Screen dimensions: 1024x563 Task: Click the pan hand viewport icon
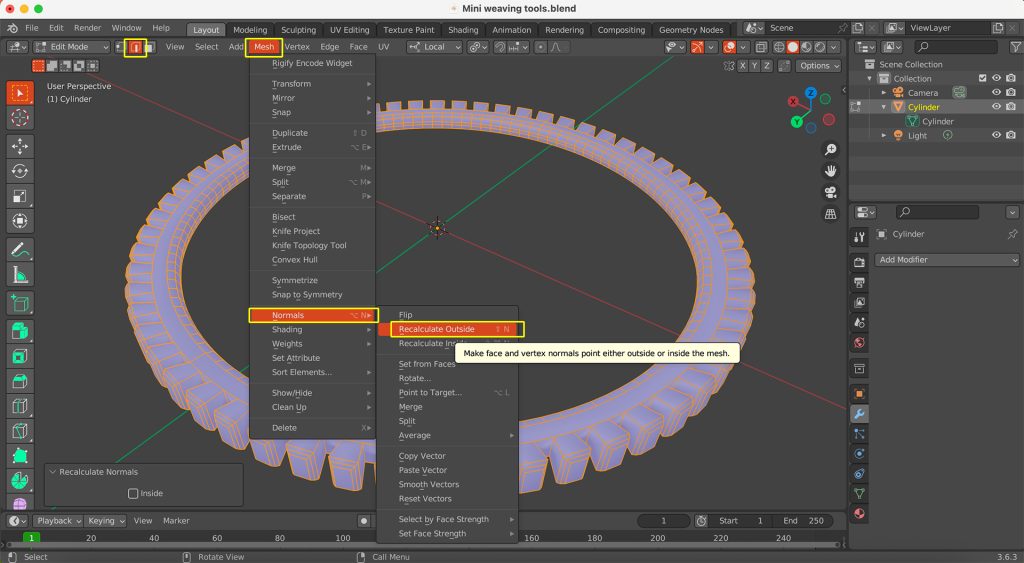click(831, 171)
